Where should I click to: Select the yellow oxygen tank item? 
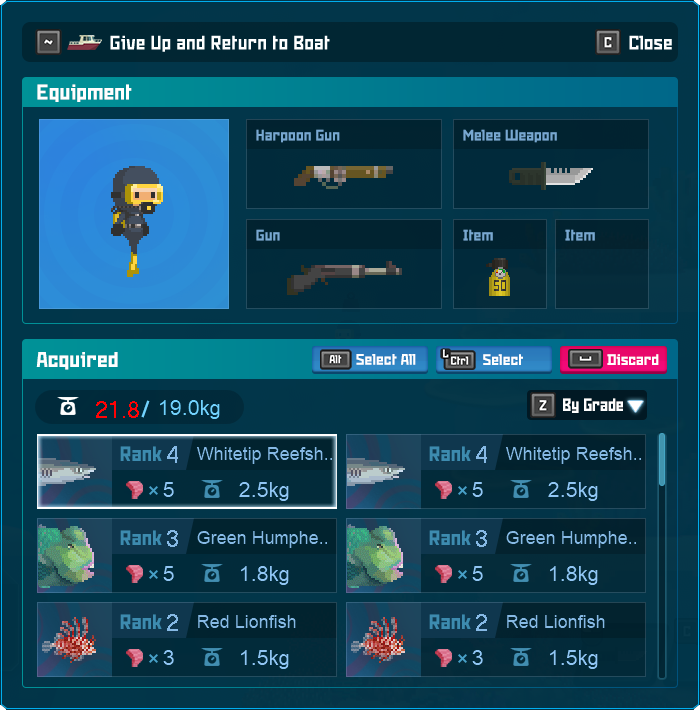tap(499, 277)
